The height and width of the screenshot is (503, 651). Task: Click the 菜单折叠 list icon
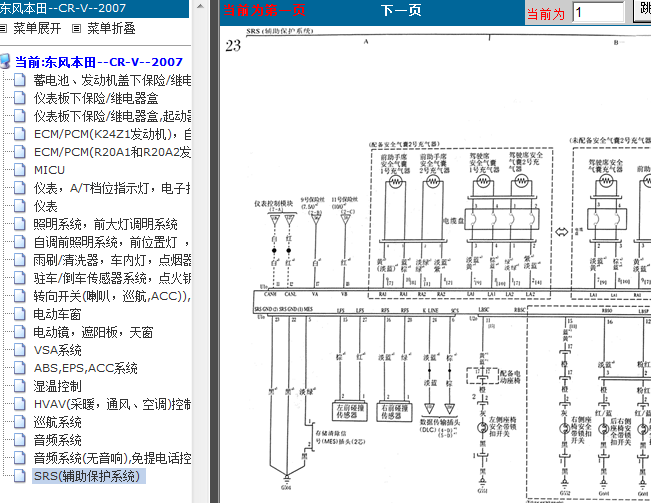coord(76,28)
